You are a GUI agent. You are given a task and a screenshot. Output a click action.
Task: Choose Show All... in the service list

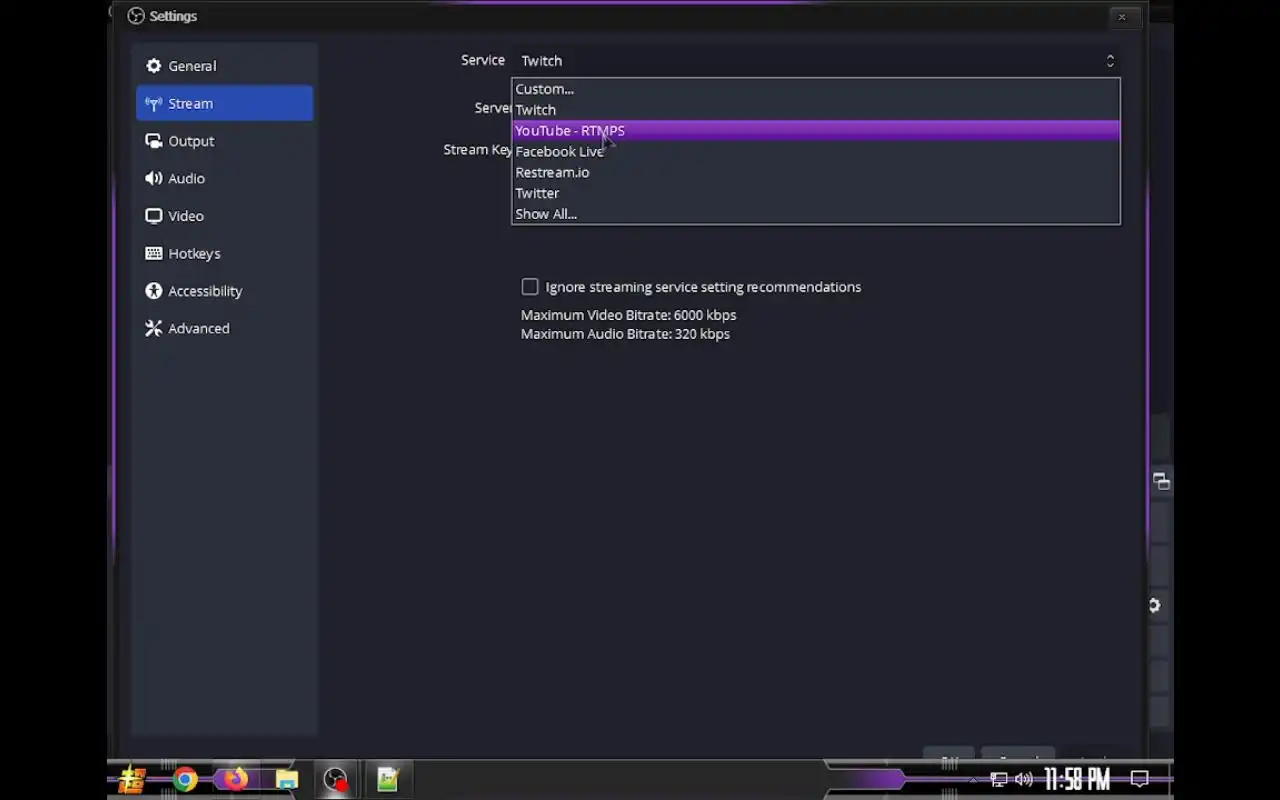(815, 214)
